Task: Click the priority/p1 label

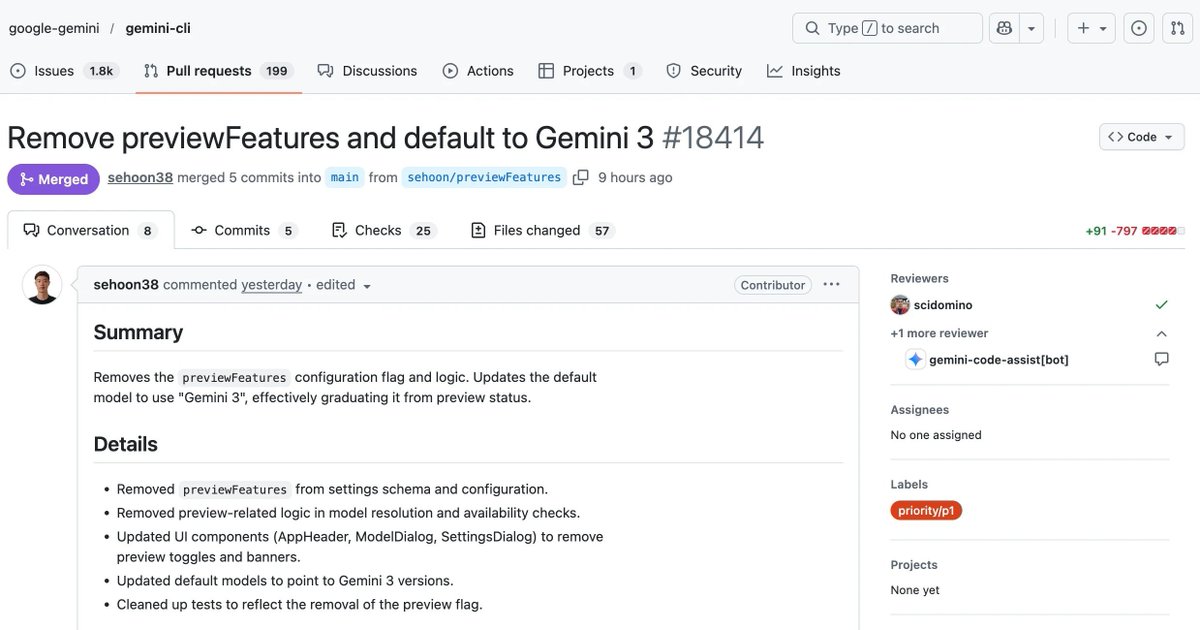Action: (926, 510)
